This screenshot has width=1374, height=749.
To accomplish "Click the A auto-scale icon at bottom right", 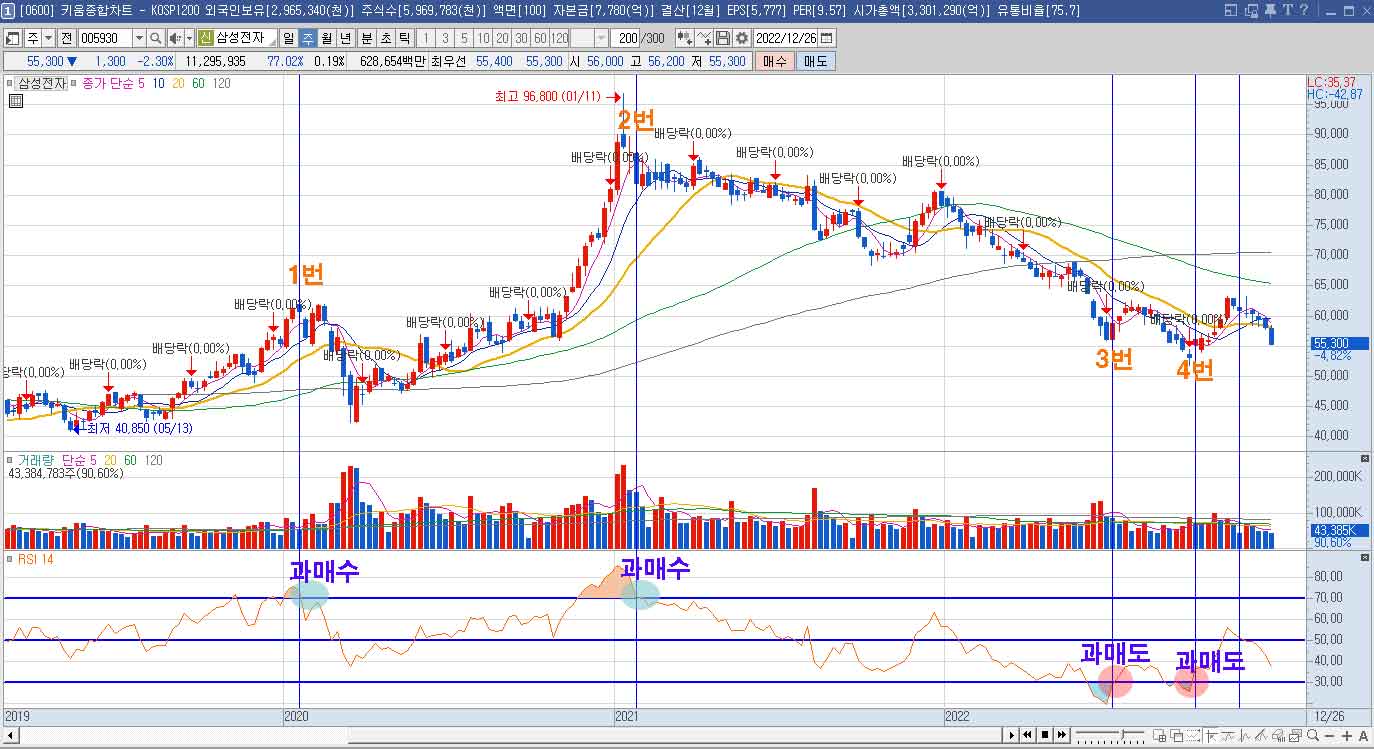I will pyautogui.click(x=1363, y=736).
